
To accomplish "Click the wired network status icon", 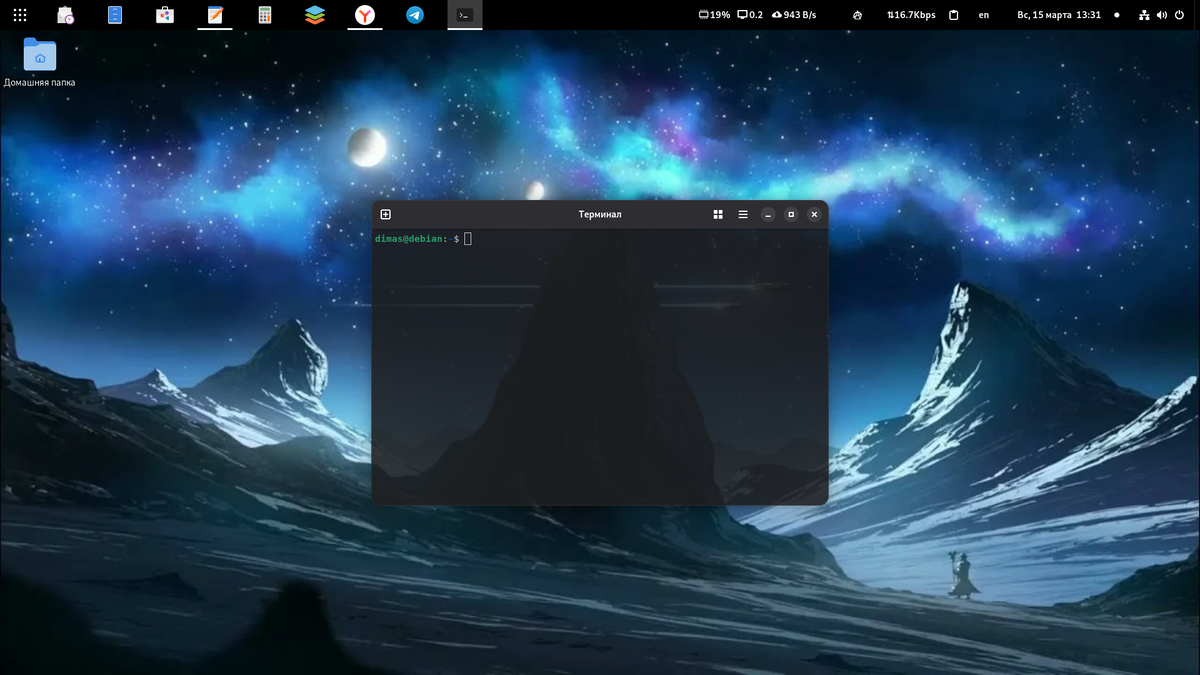I will pos(1144,15).
